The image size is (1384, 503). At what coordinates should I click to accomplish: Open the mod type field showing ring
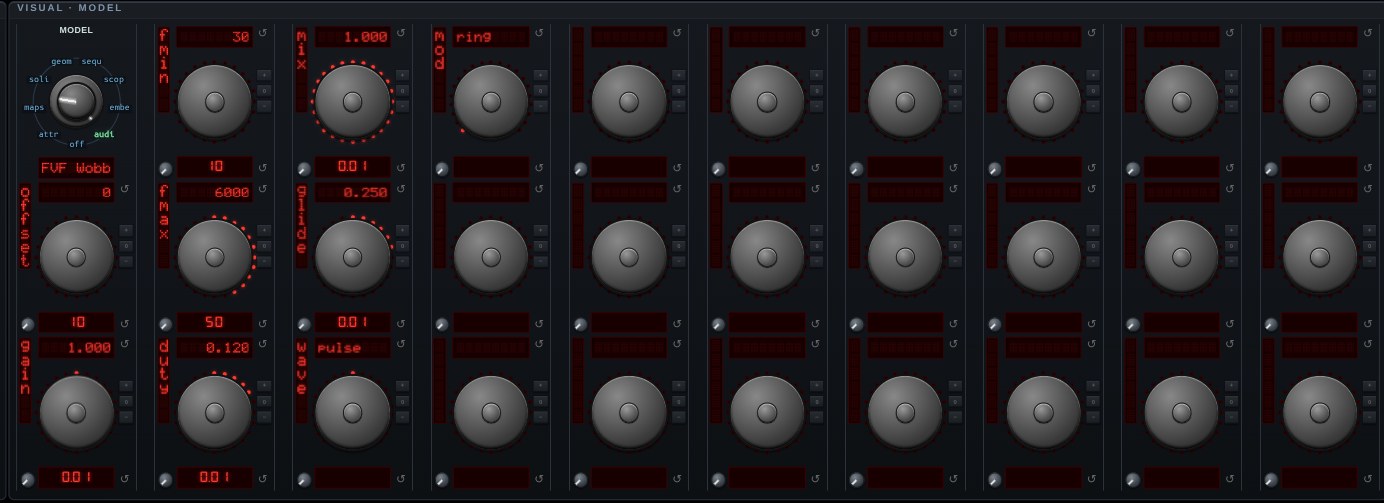pyautogui.click(x=490, y=37)
